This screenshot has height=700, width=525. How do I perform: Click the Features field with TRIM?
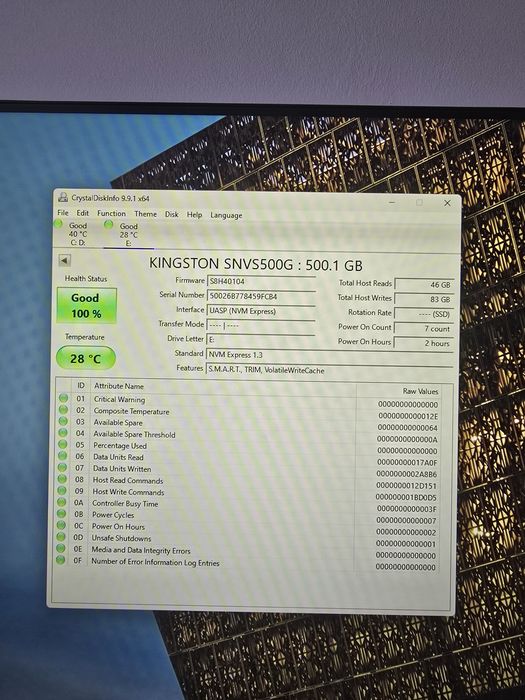pyautogui.click(x=330, y=370)
